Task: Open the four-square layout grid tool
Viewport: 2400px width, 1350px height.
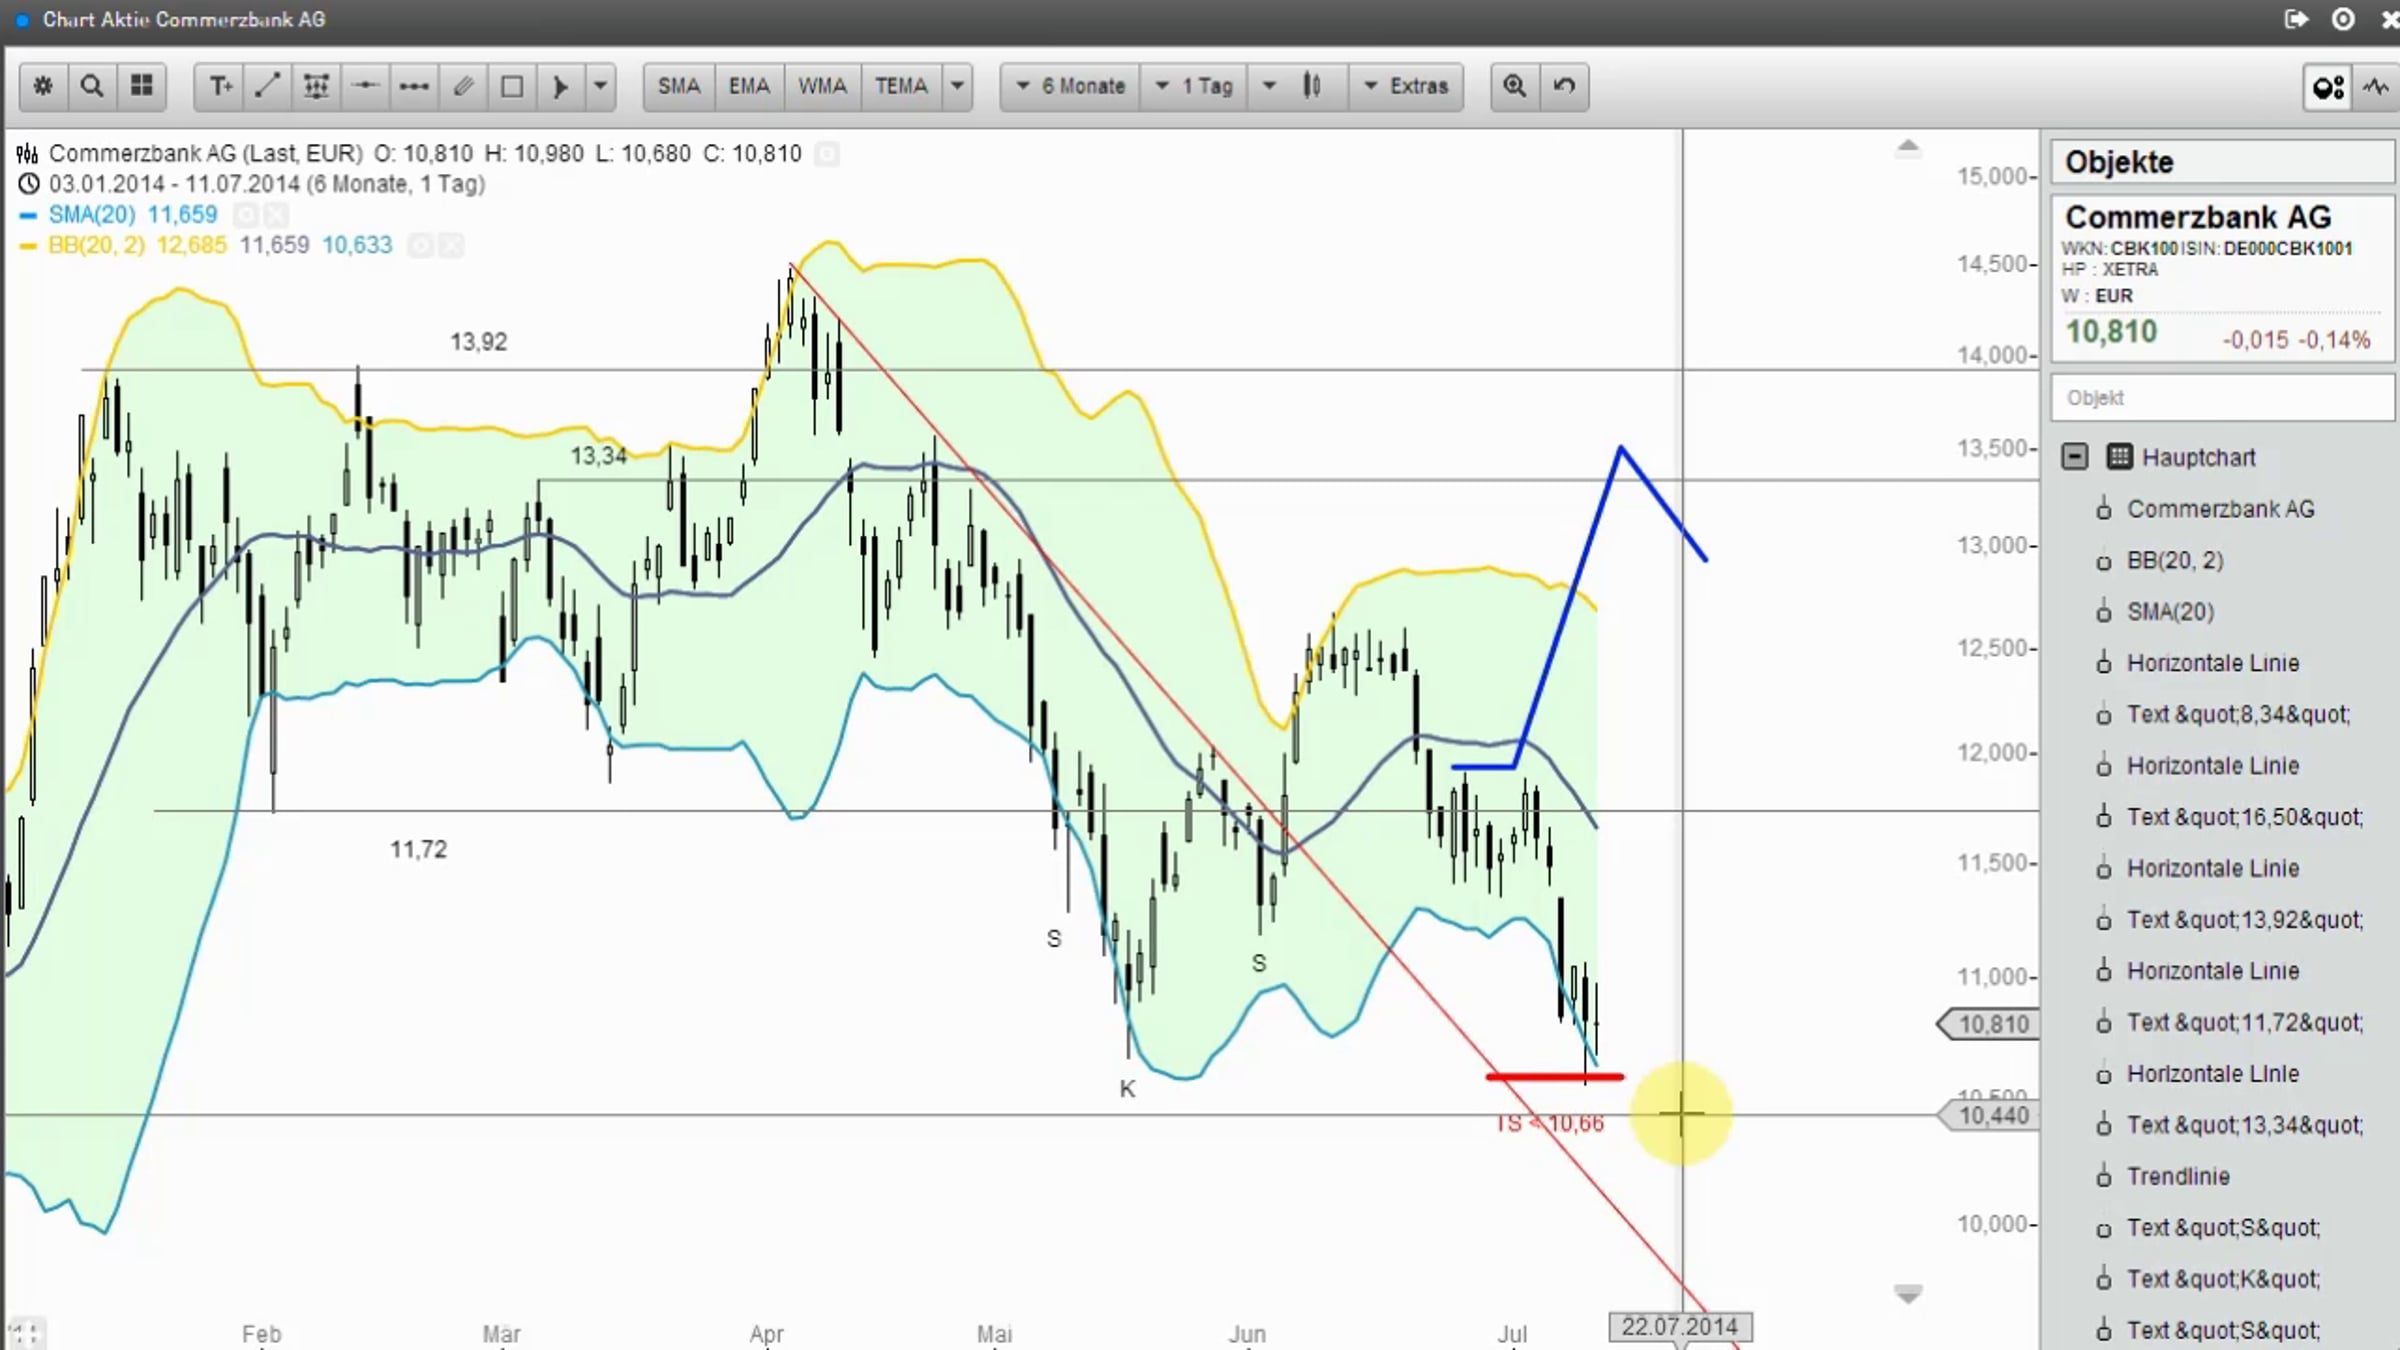Action: (142, 86)
